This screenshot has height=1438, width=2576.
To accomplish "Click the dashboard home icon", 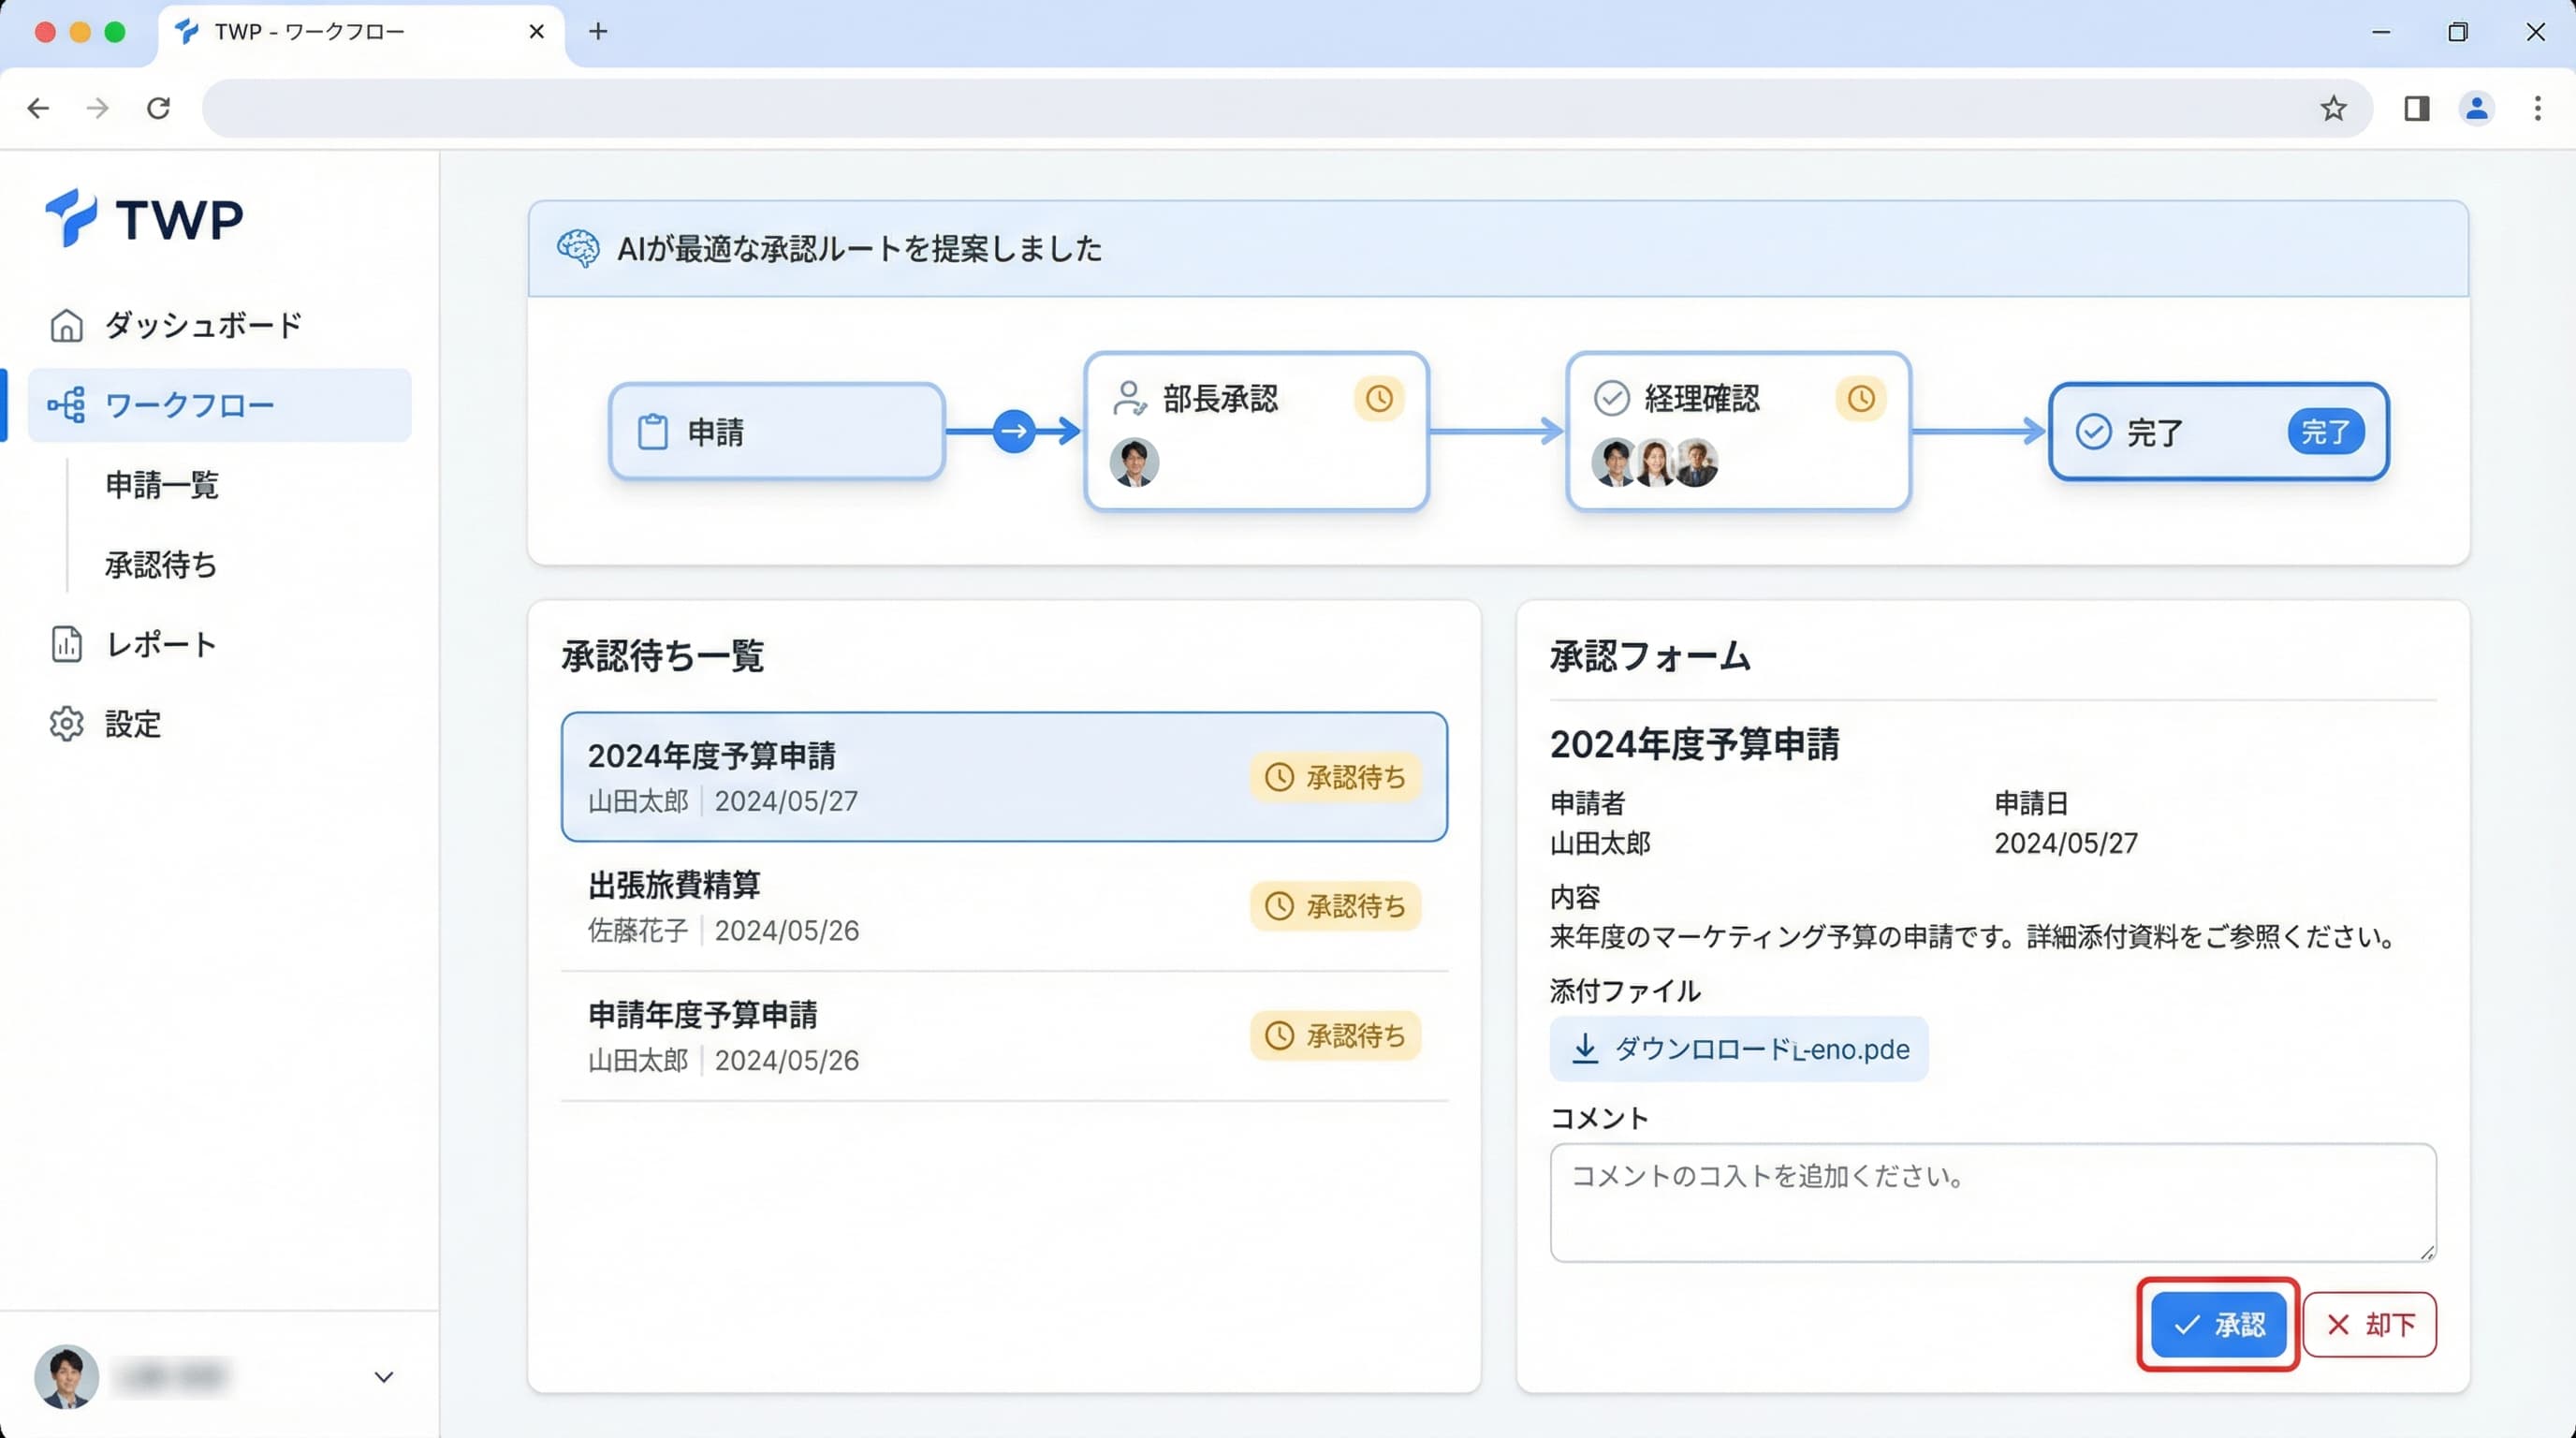I will coord(66,325).
